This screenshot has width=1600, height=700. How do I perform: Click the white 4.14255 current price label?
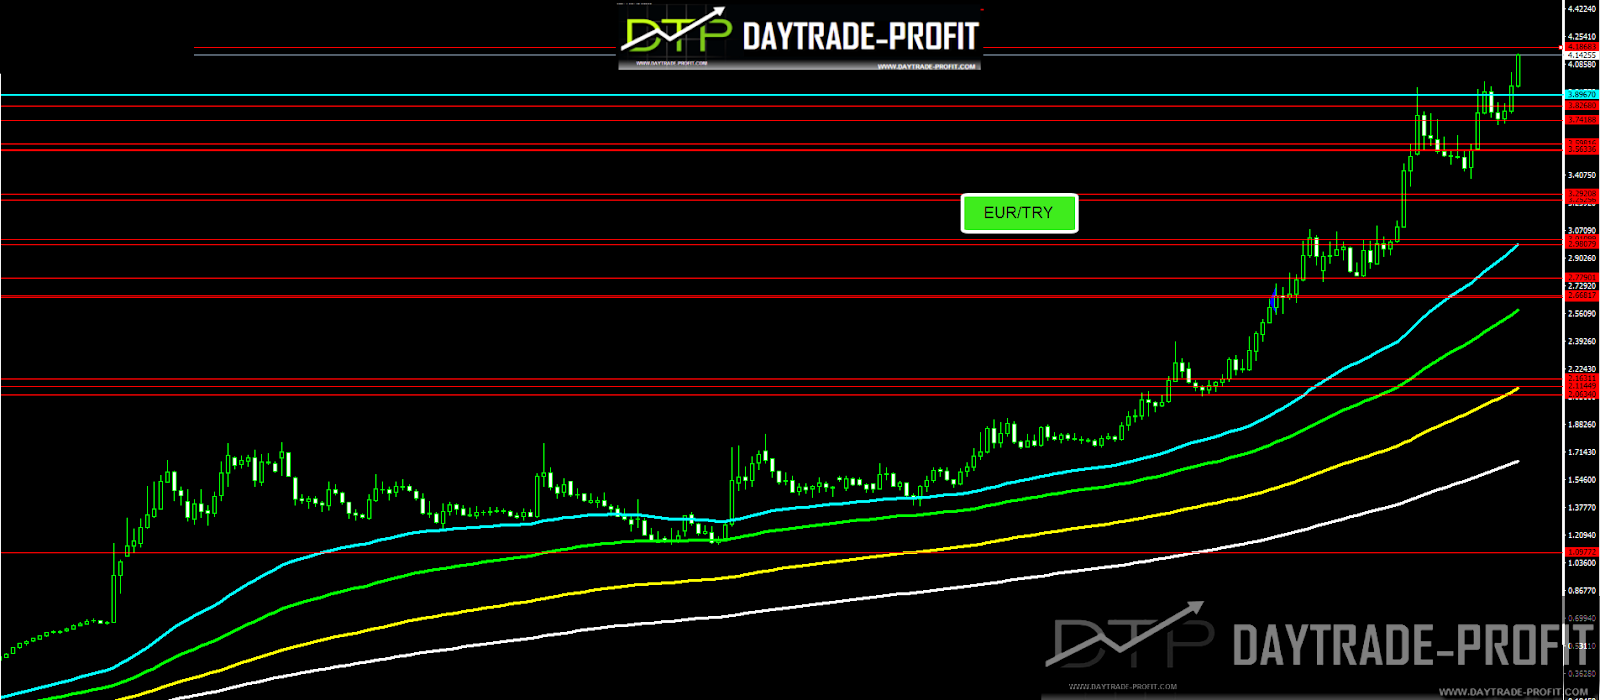[1581, 56]
